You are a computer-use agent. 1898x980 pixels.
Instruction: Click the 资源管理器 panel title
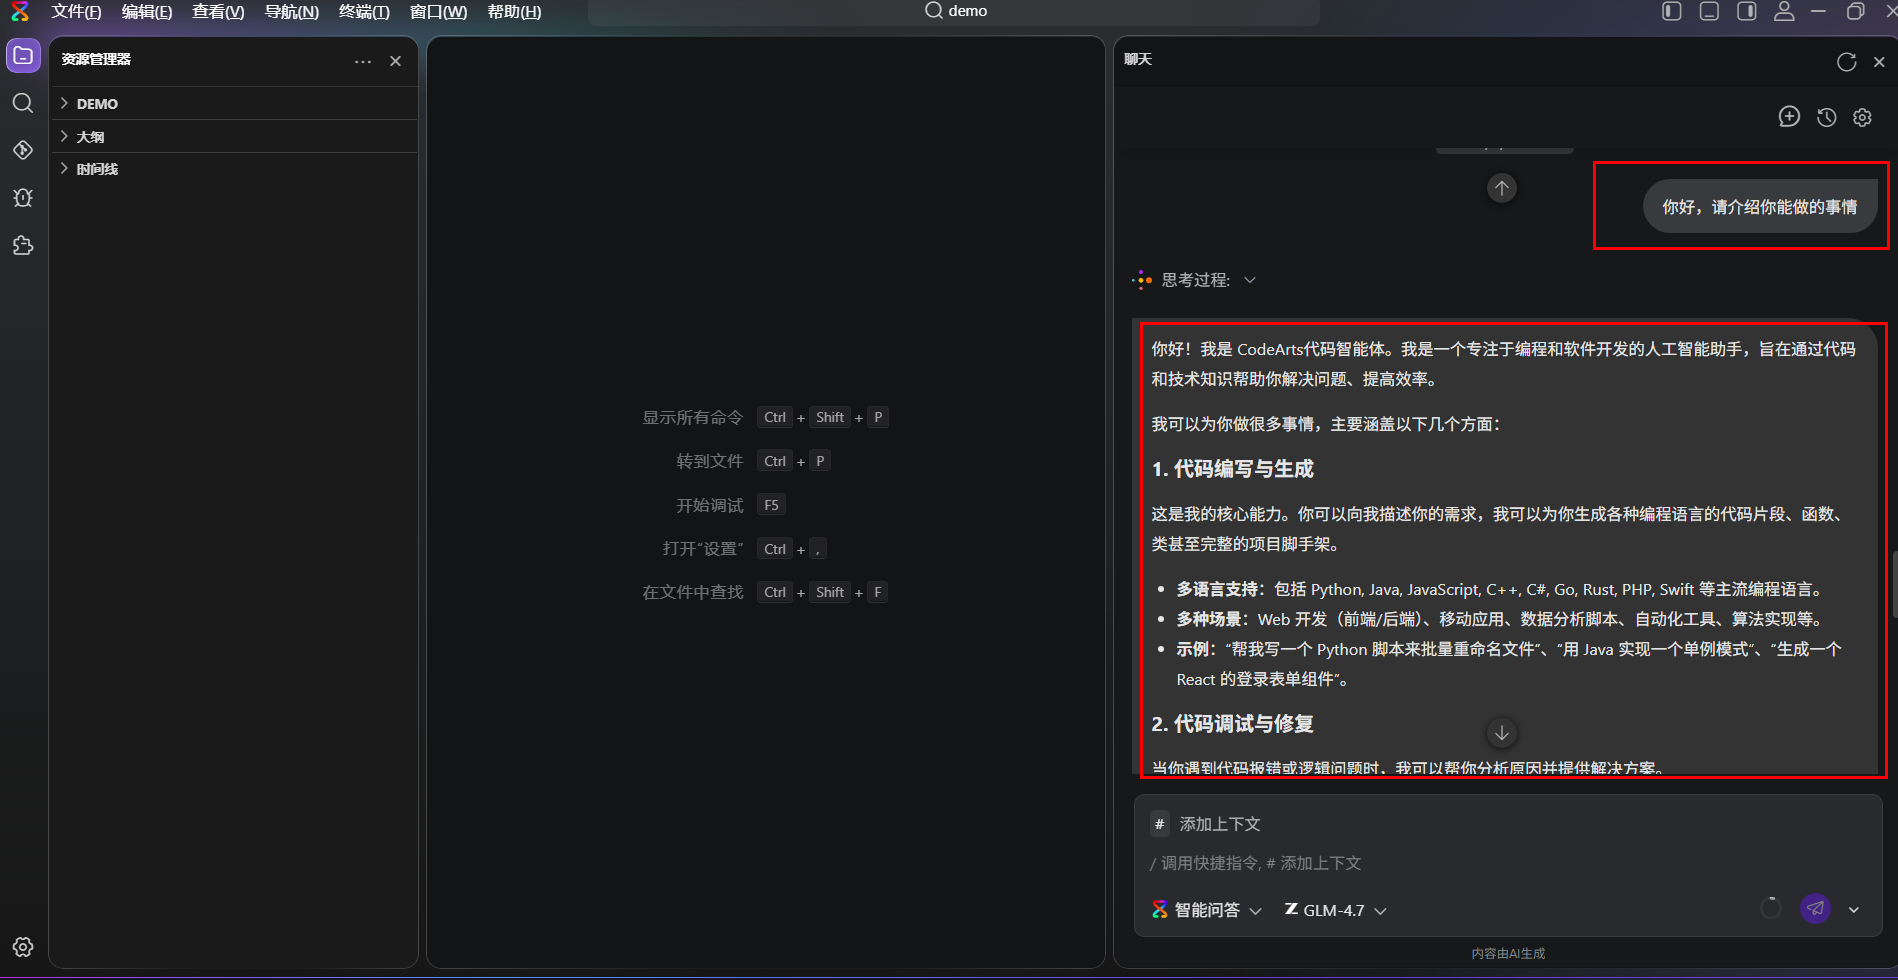96,59
